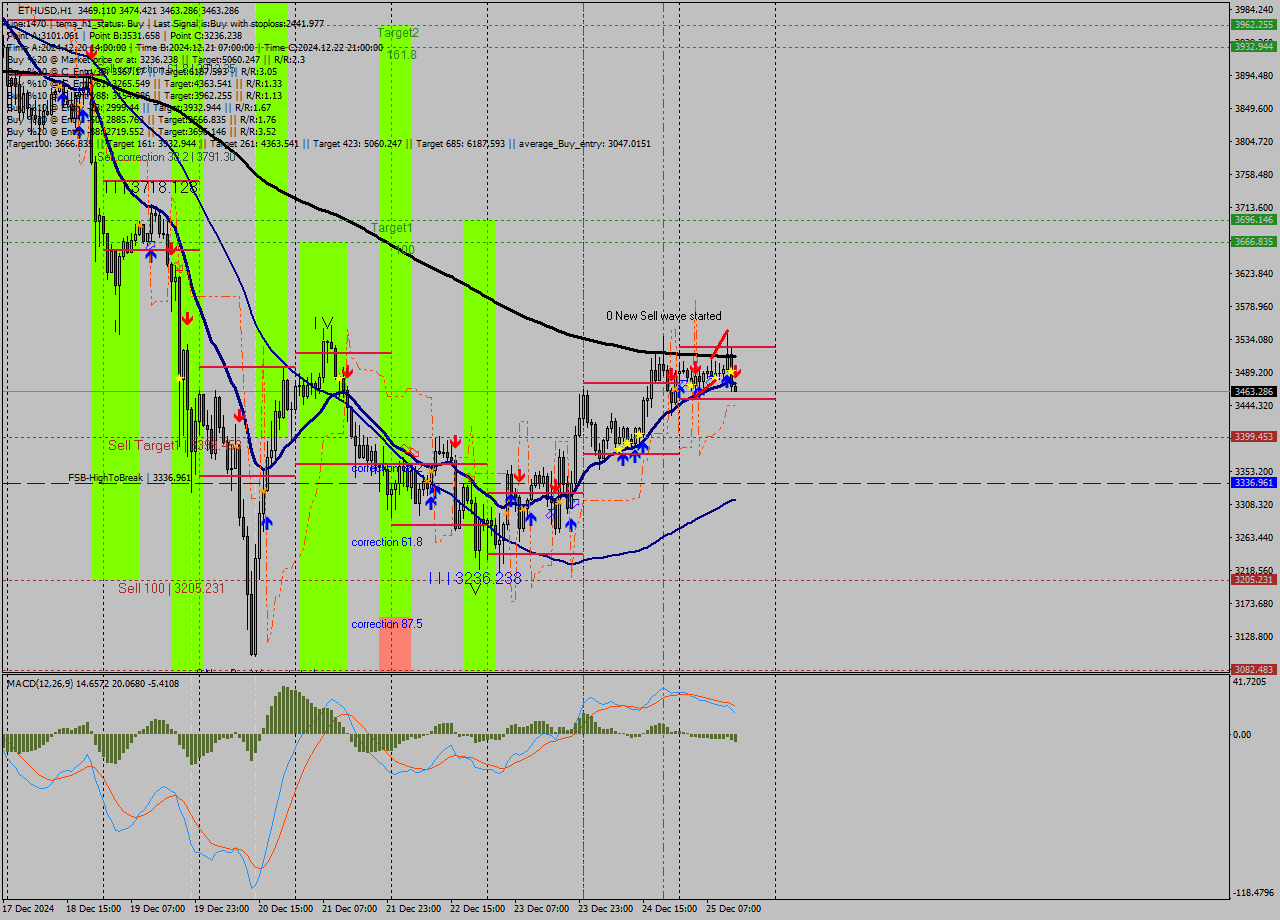The width and height of the screenshot is (1280, 920).
Task: Select the 'I I I 3236.238' wave label
Action: (x=475, y=578)
